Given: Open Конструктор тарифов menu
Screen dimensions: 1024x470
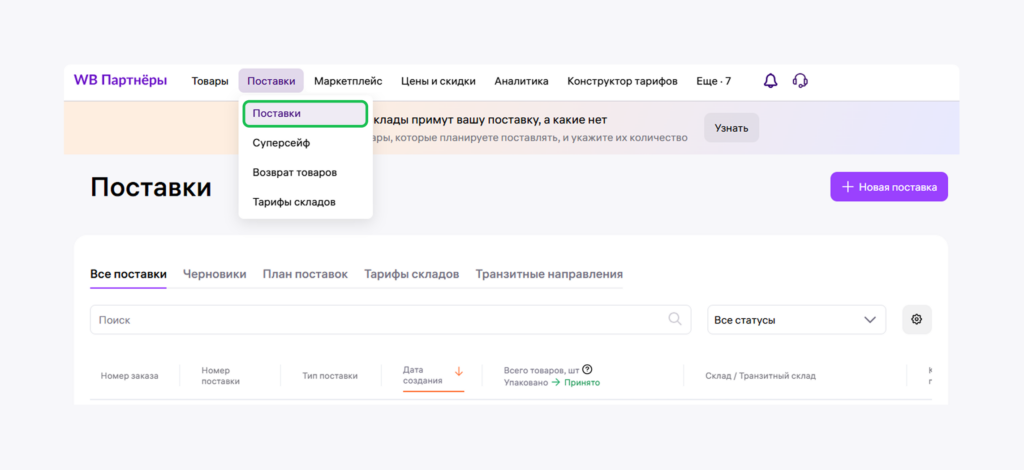Looking at the screenshot, I should tap(622, 81).
